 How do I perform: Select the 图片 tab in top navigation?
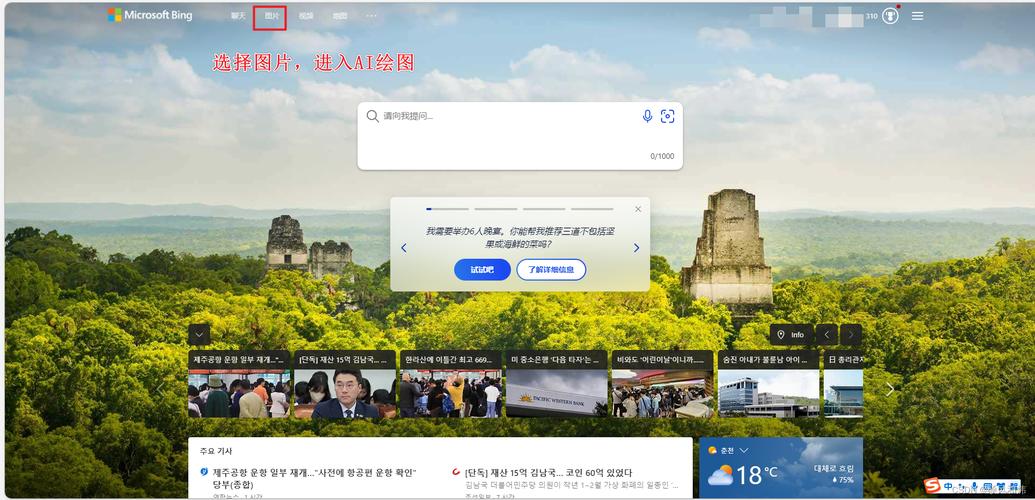point(271,16)
